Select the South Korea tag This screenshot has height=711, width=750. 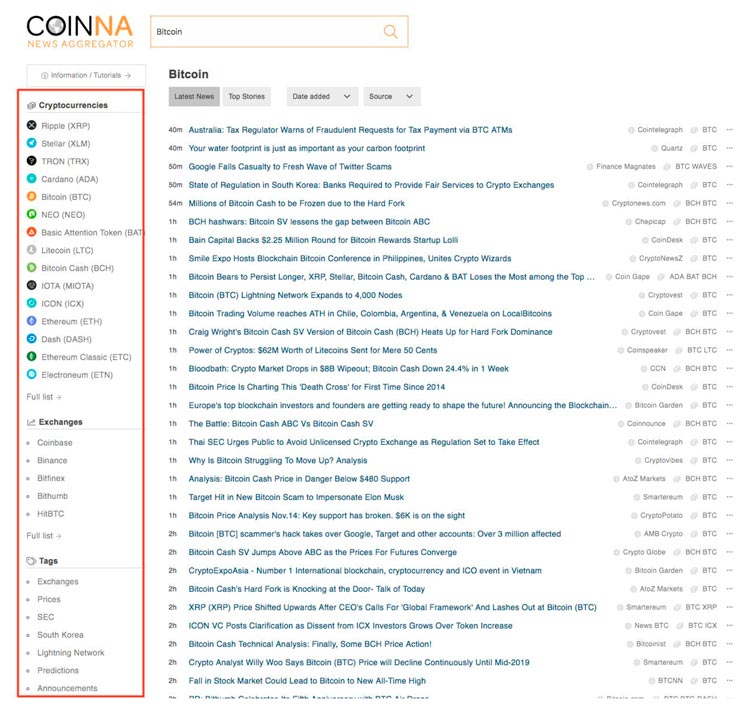coord(60,634)
